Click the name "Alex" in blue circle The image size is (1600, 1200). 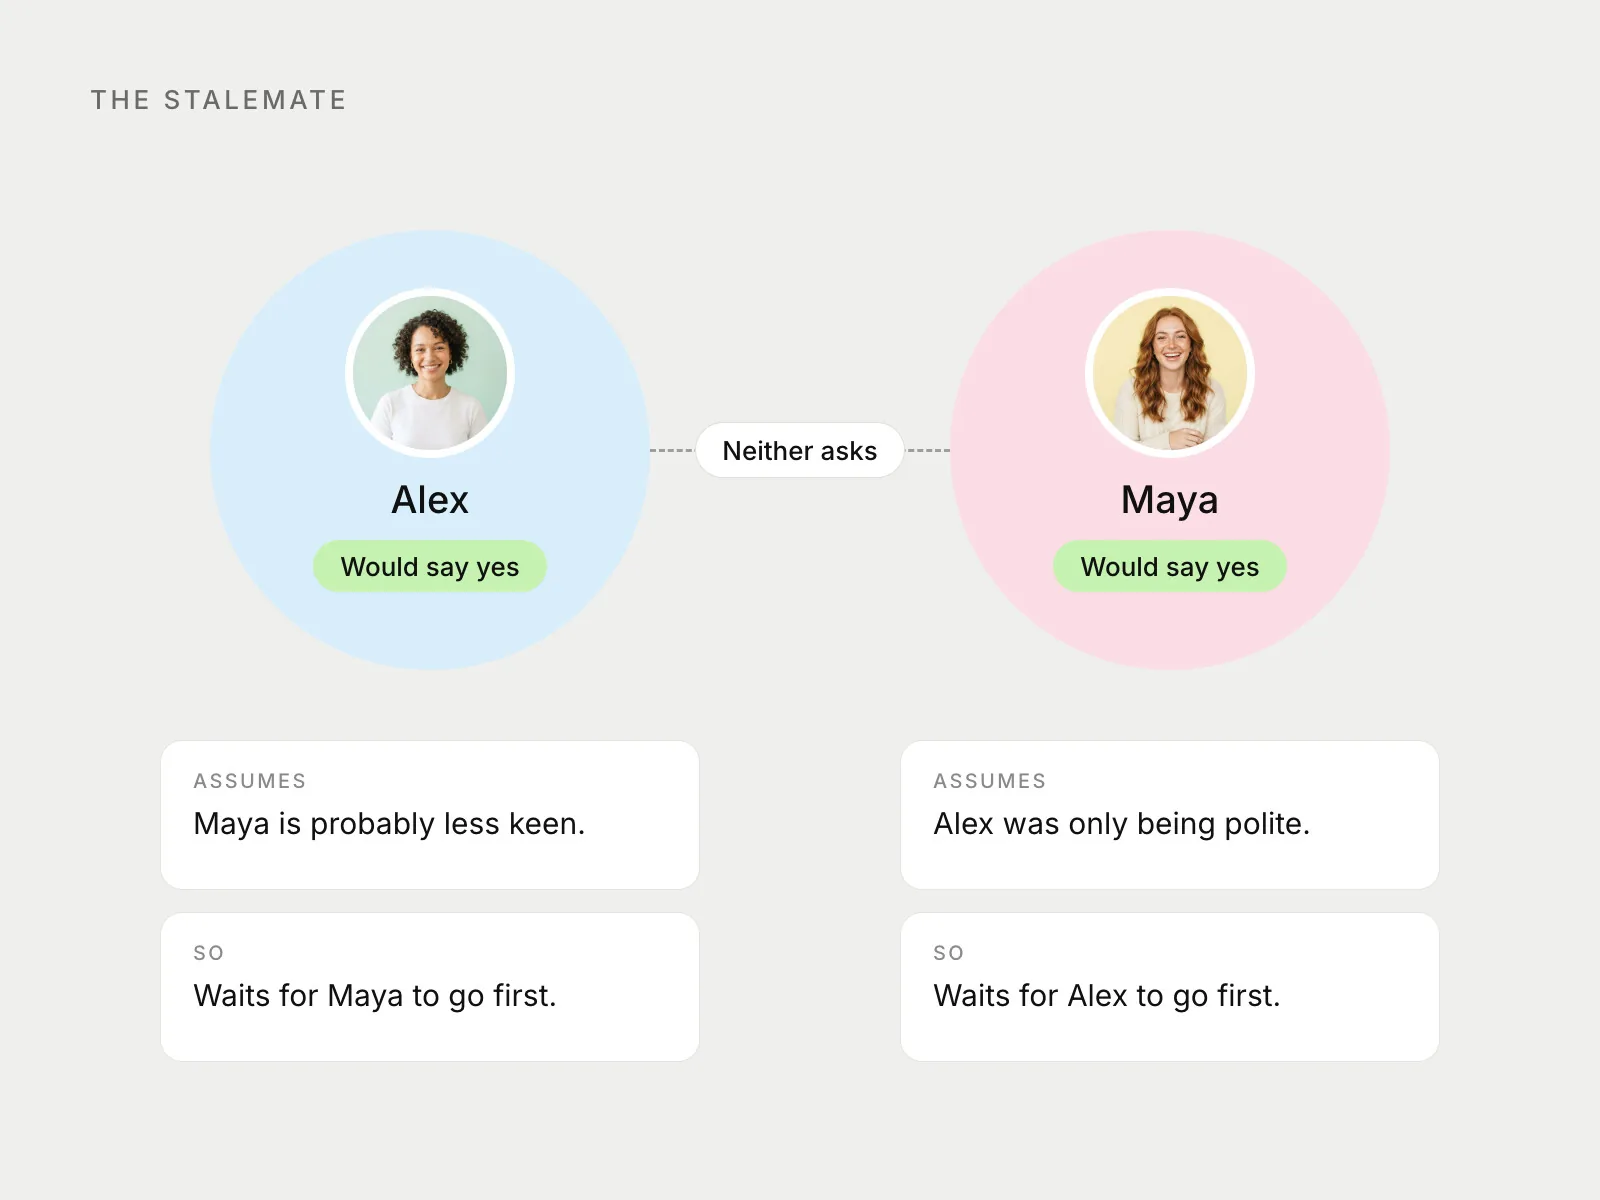pos(430,500)
